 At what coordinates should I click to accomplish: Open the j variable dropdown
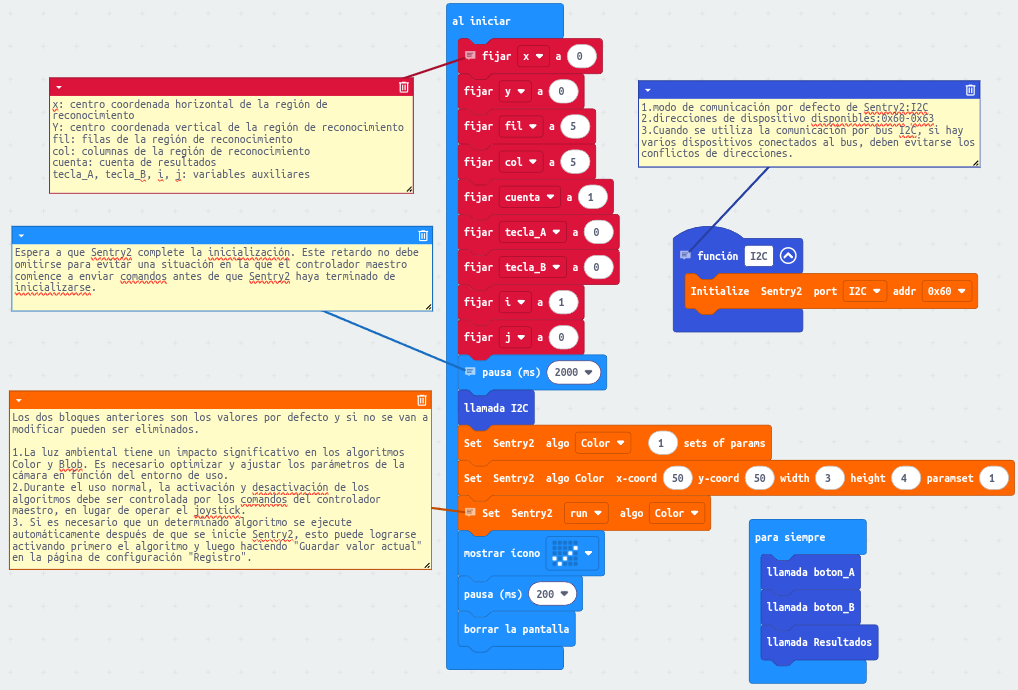(x=515, y=338)
